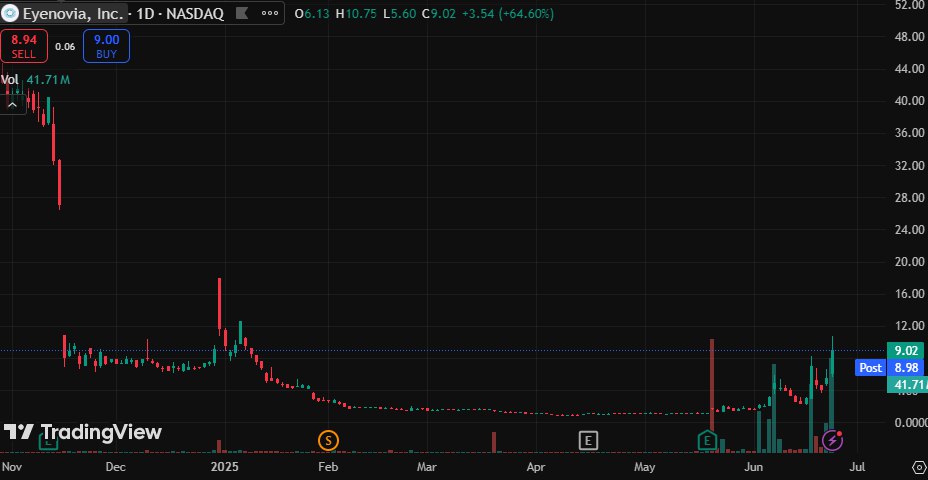Click the 2025 label on time axis
The height and width of the screenshot is (480, 928).
pos(224,466)
